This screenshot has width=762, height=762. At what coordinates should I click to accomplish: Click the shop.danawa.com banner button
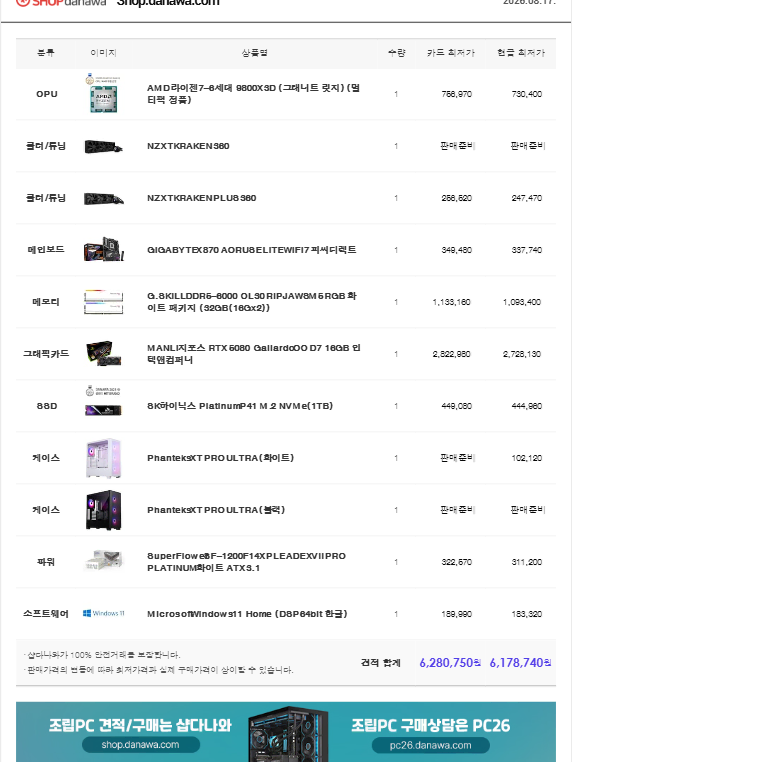[x=141, y=745]
